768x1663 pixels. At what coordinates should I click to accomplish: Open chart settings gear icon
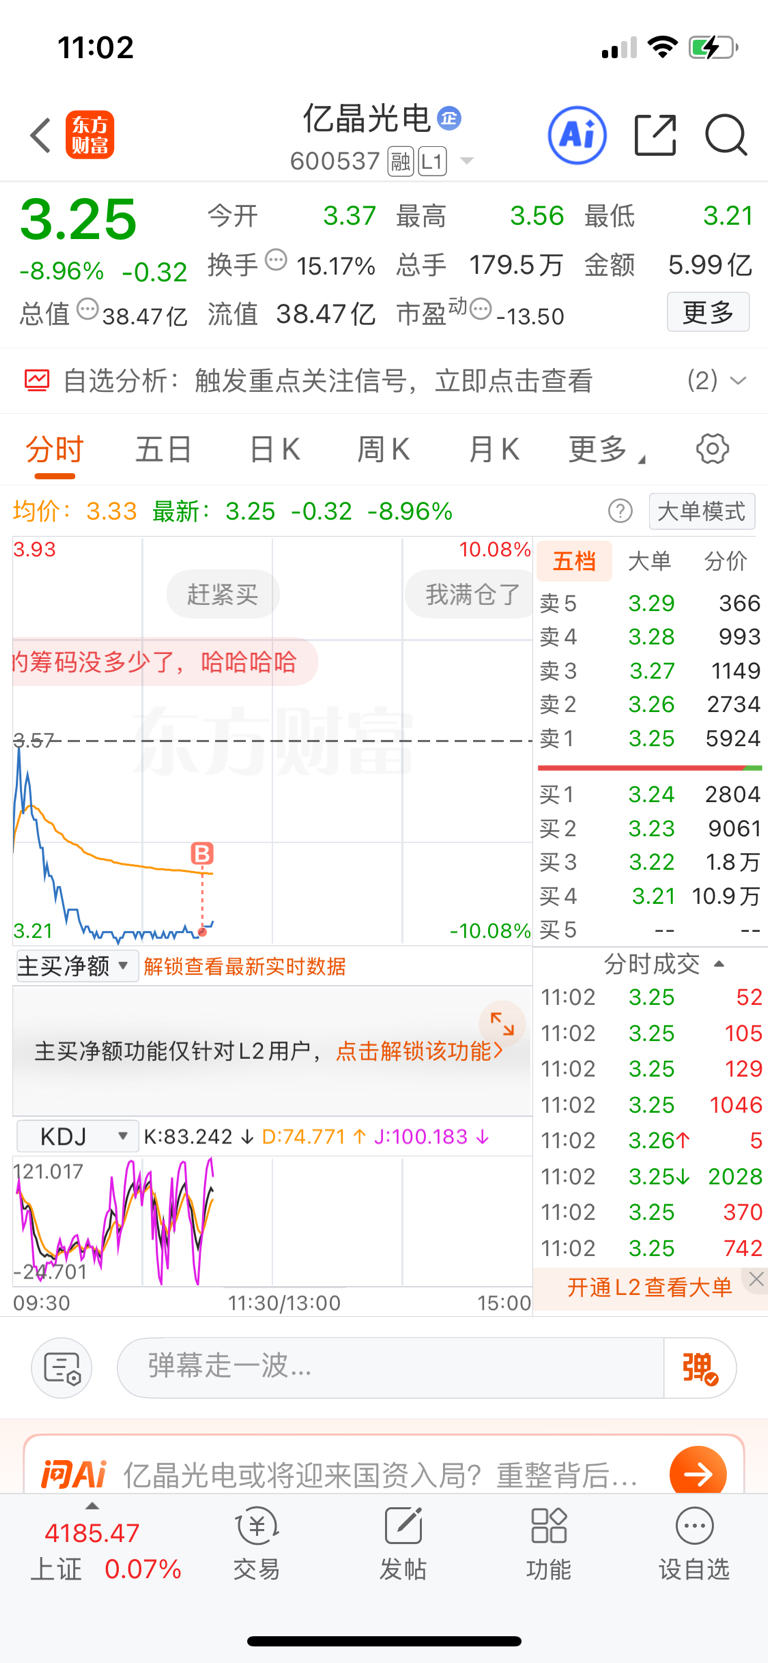[x=712, y=449]
